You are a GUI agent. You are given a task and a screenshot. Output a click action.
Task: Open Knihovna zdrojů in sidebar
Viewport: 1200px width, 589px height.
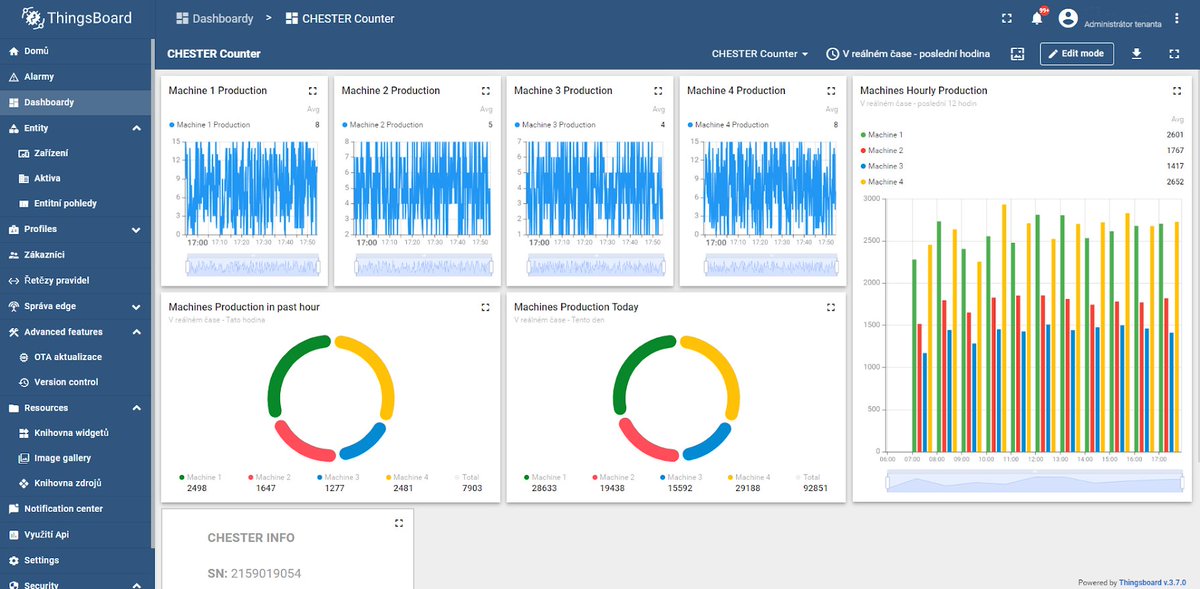point(77,484)
